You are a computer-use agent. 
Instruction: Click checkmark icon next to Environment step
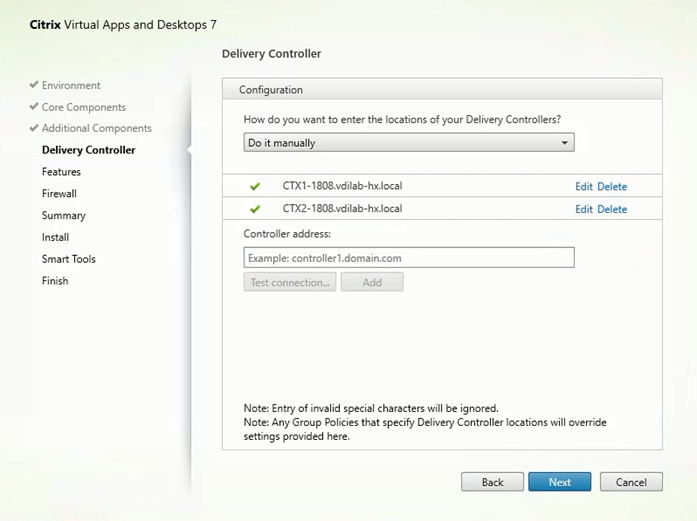tap(34, 86)
